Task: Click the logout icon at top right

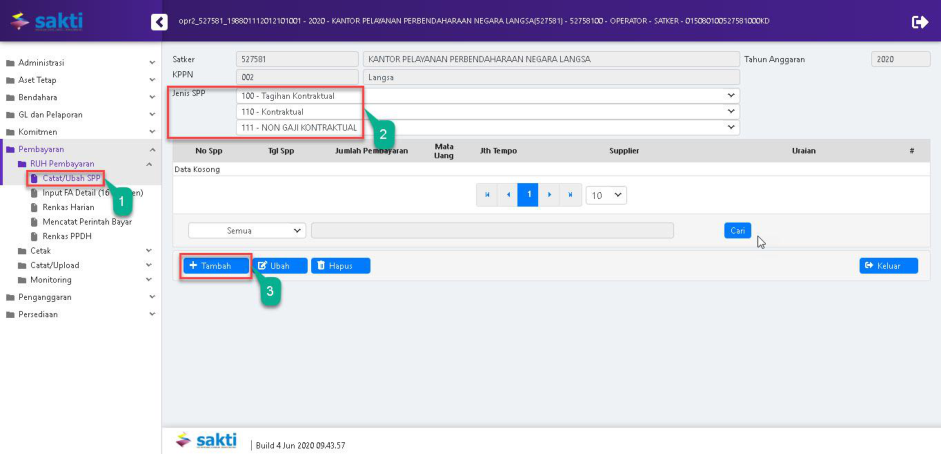Action: [x=919, y=22]
